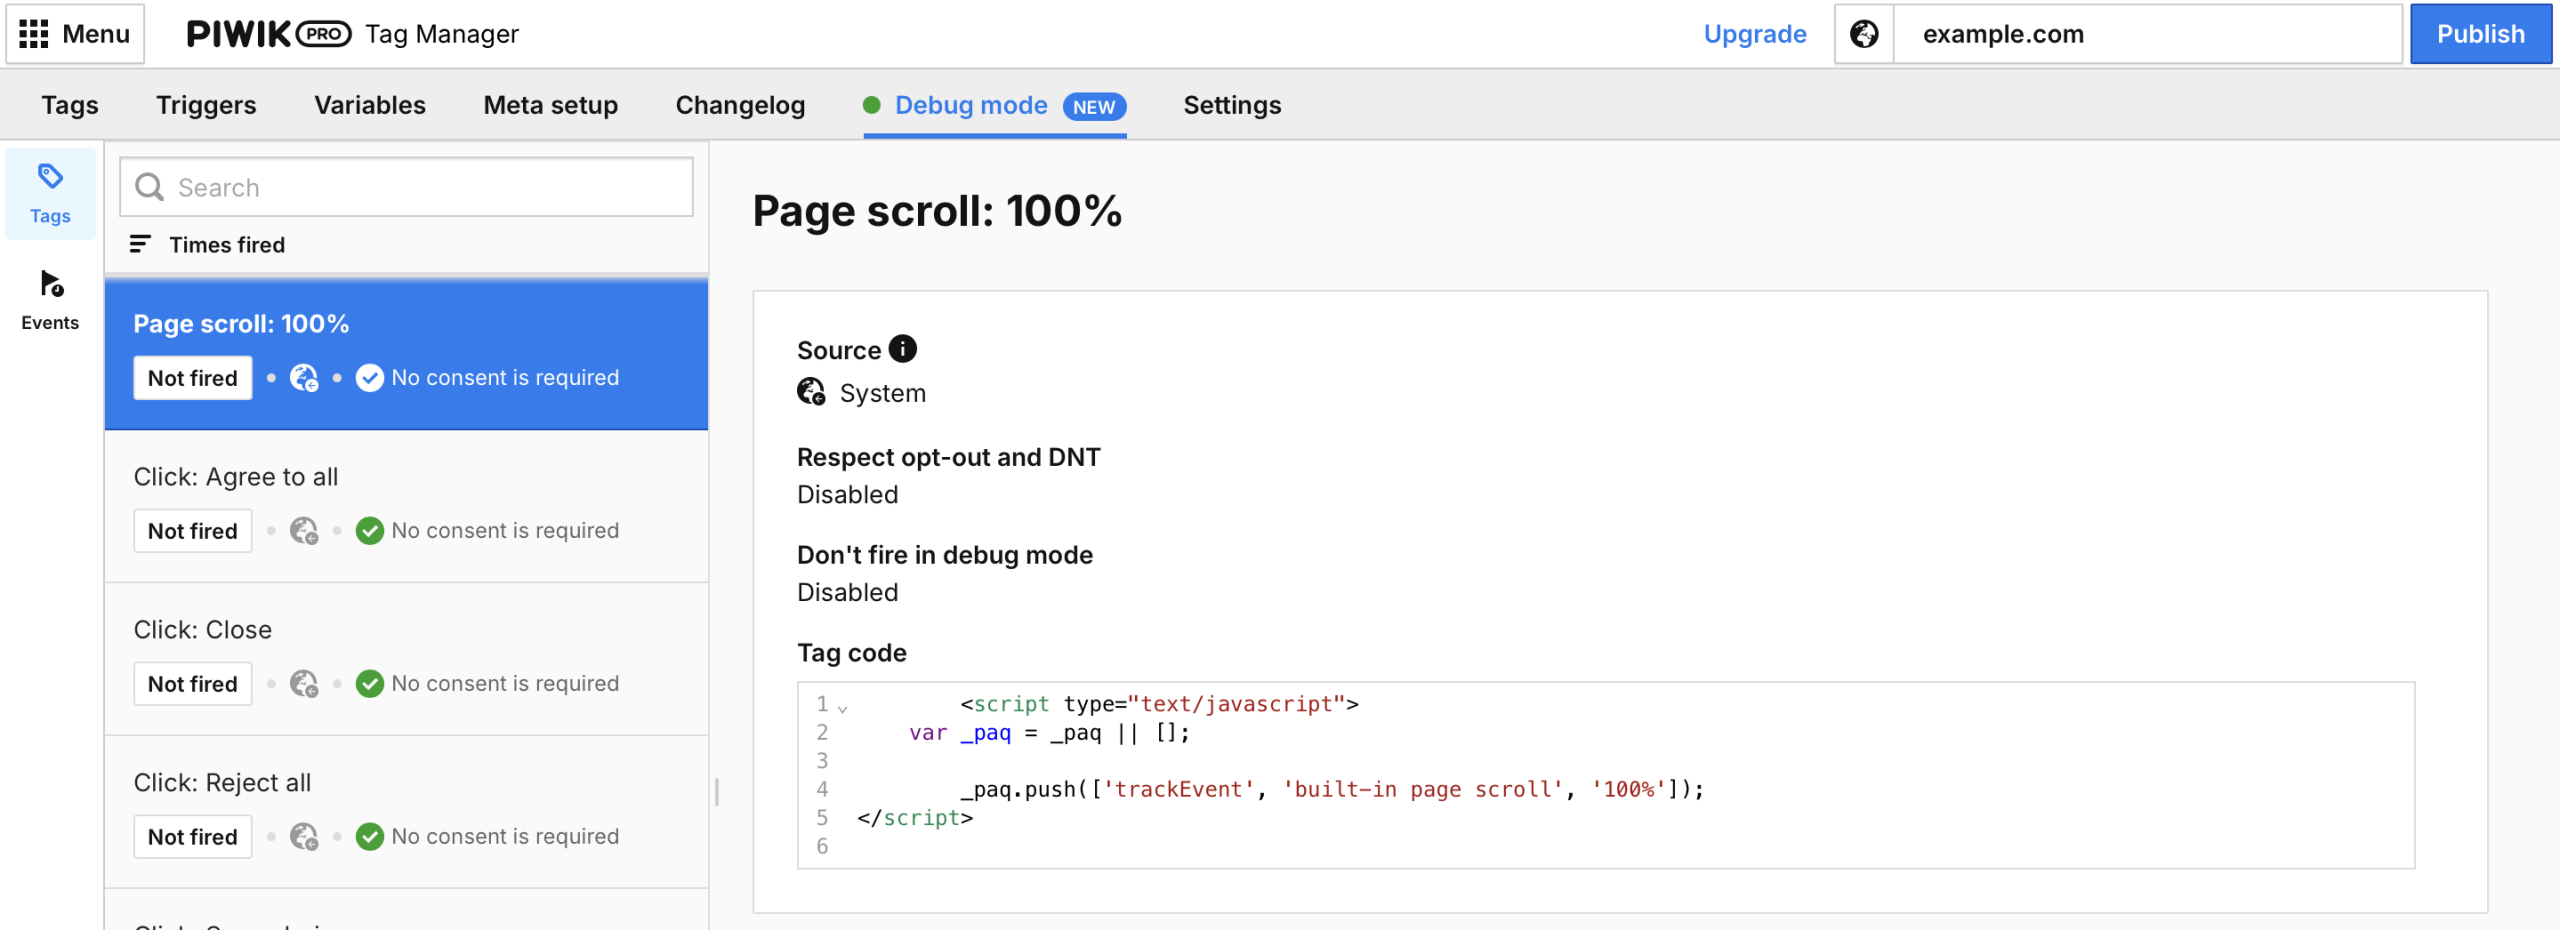This screenshot has height=930, width=2560.
Task: Open the Menu grid icon
Action: [34, 34]
